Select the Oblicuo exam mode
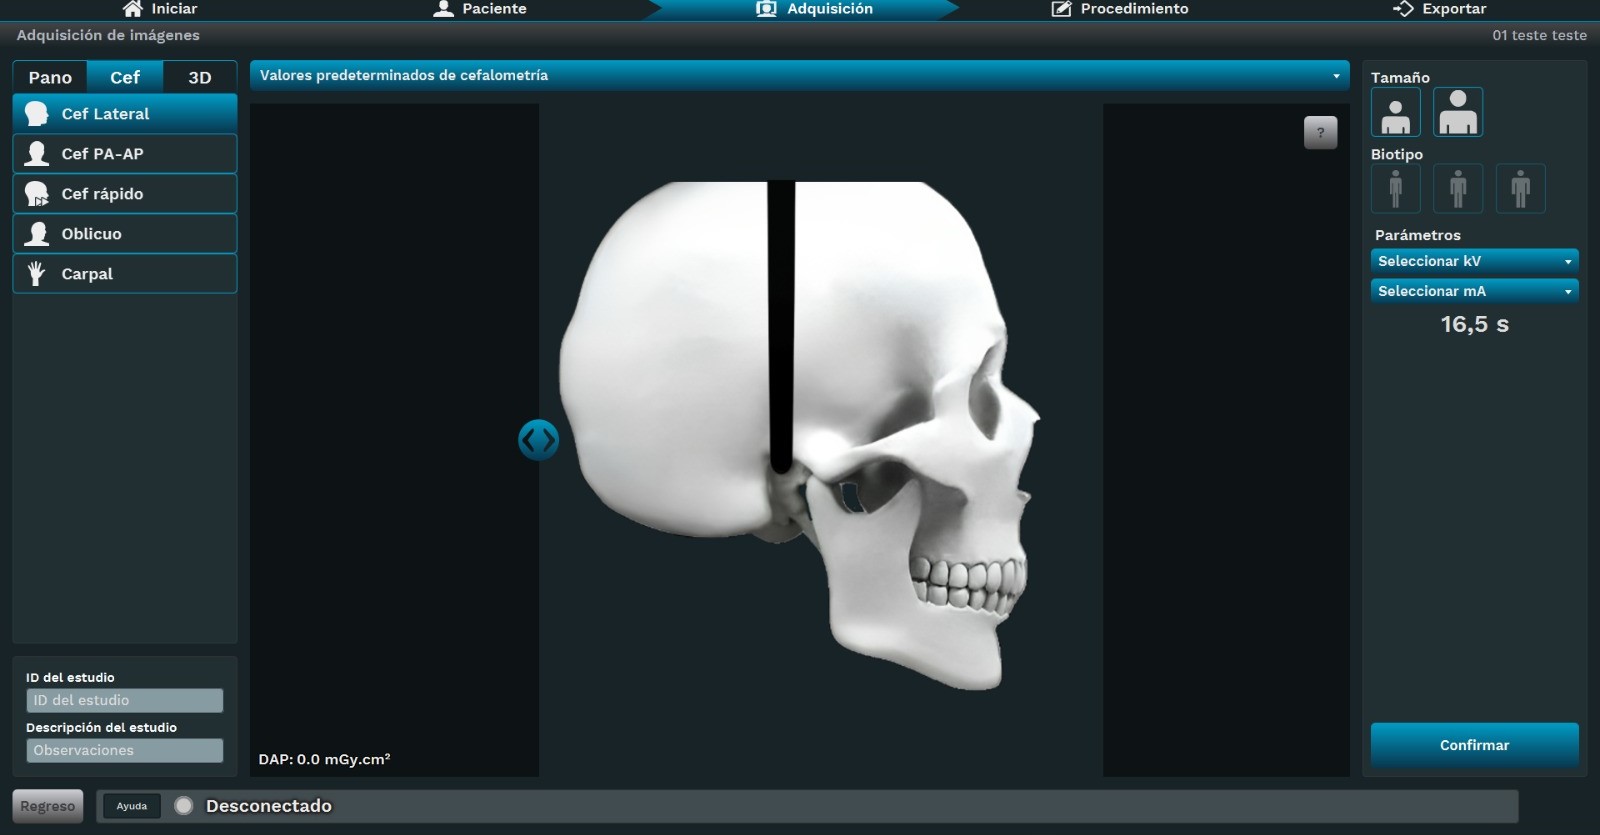The width and height of the screenshot is (1600, 835). (x=125, y=234)
